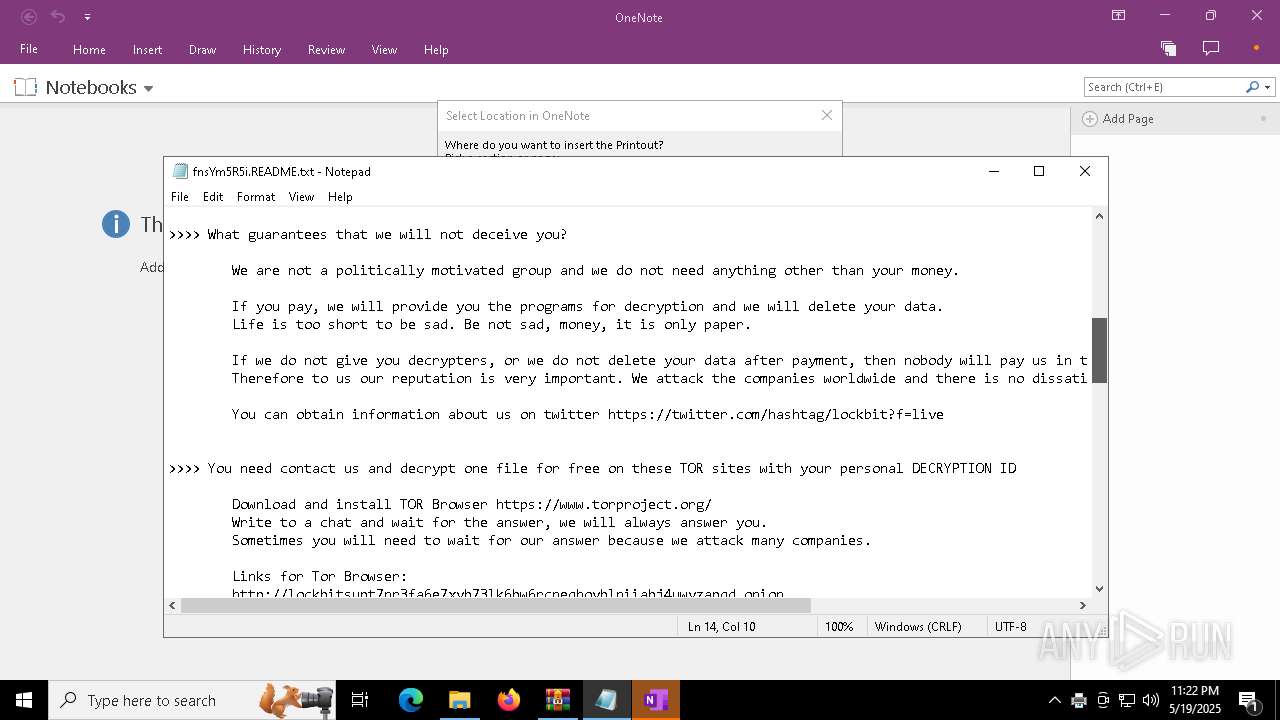This screenshot has height=720, width=1280.
Task: Click the blue information icon in OneNote
Action: pyautogui.click(x=116, y=224)
